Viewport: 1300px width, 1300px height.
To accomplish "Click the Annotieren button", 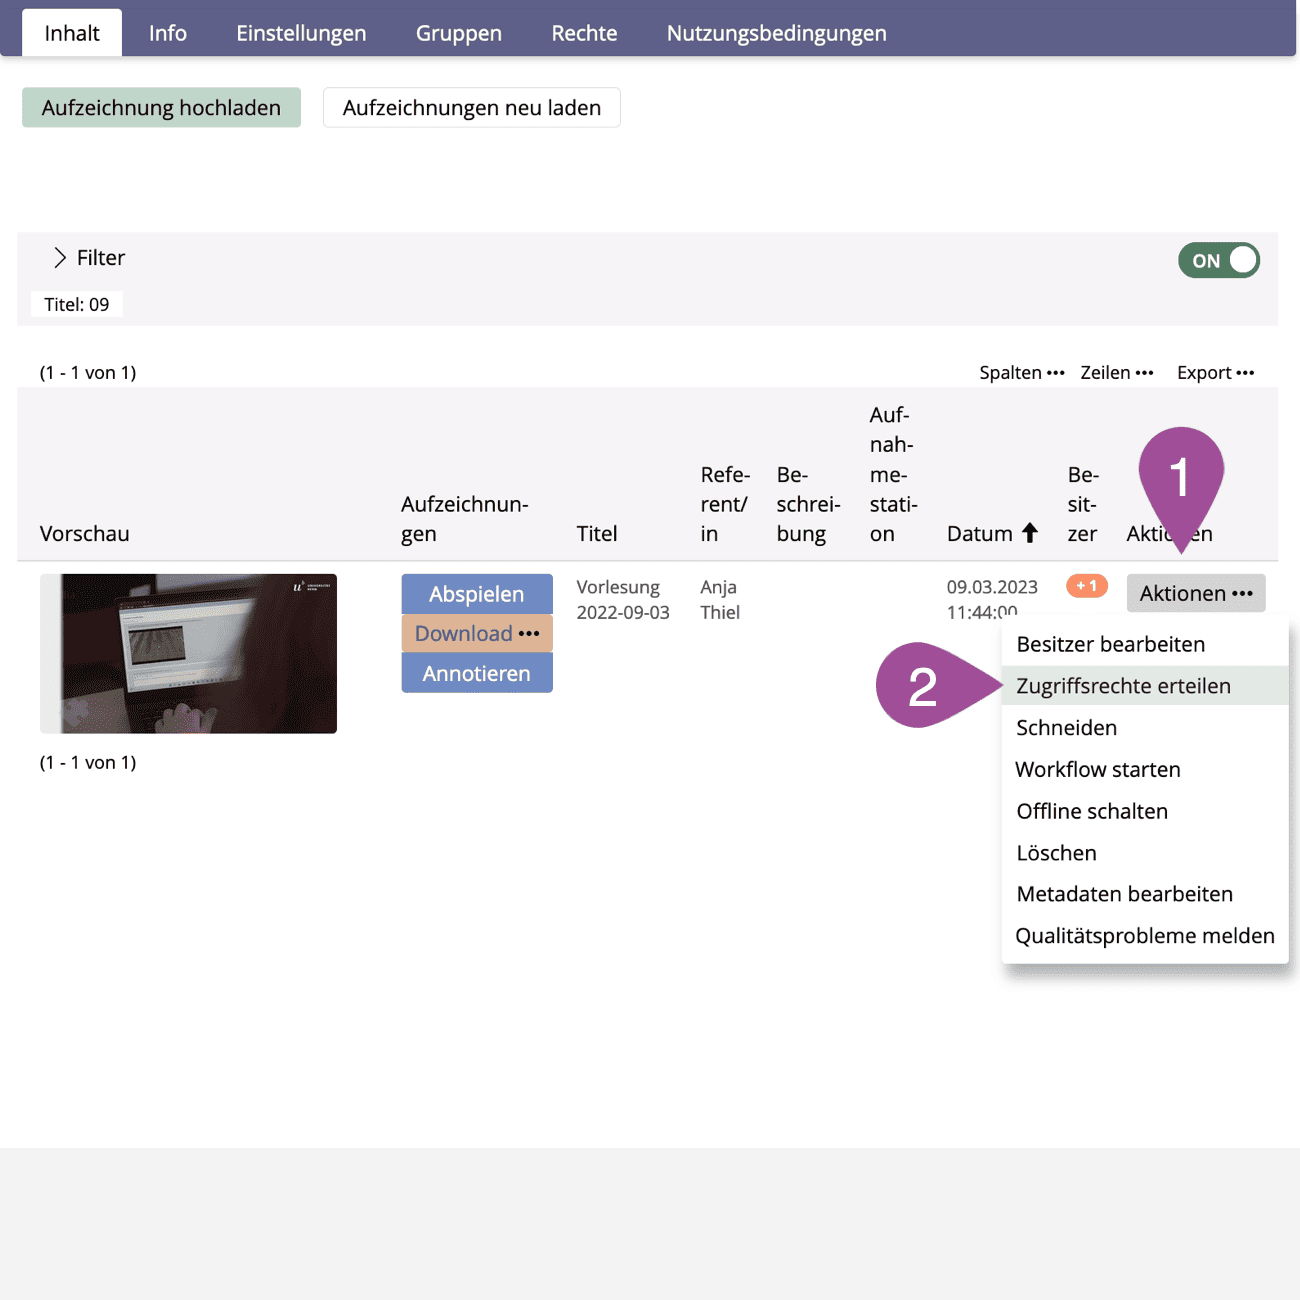I will [477, 674].
